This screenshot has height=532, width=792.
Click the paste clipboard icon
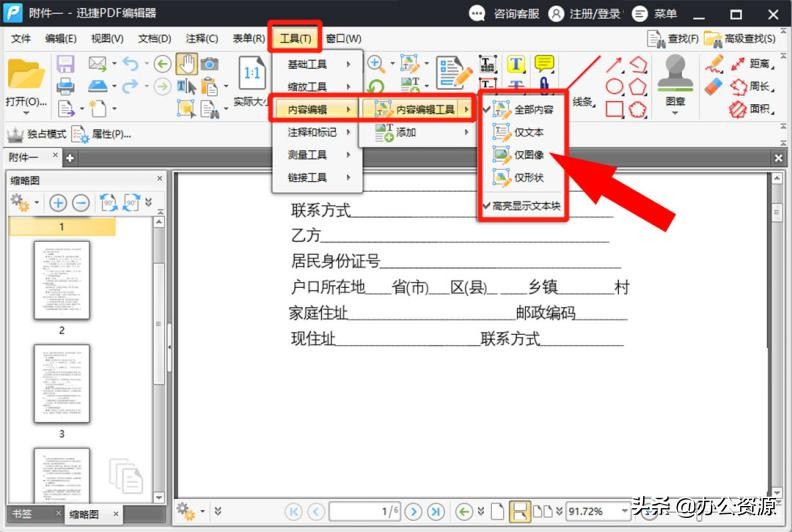[209, 86]
